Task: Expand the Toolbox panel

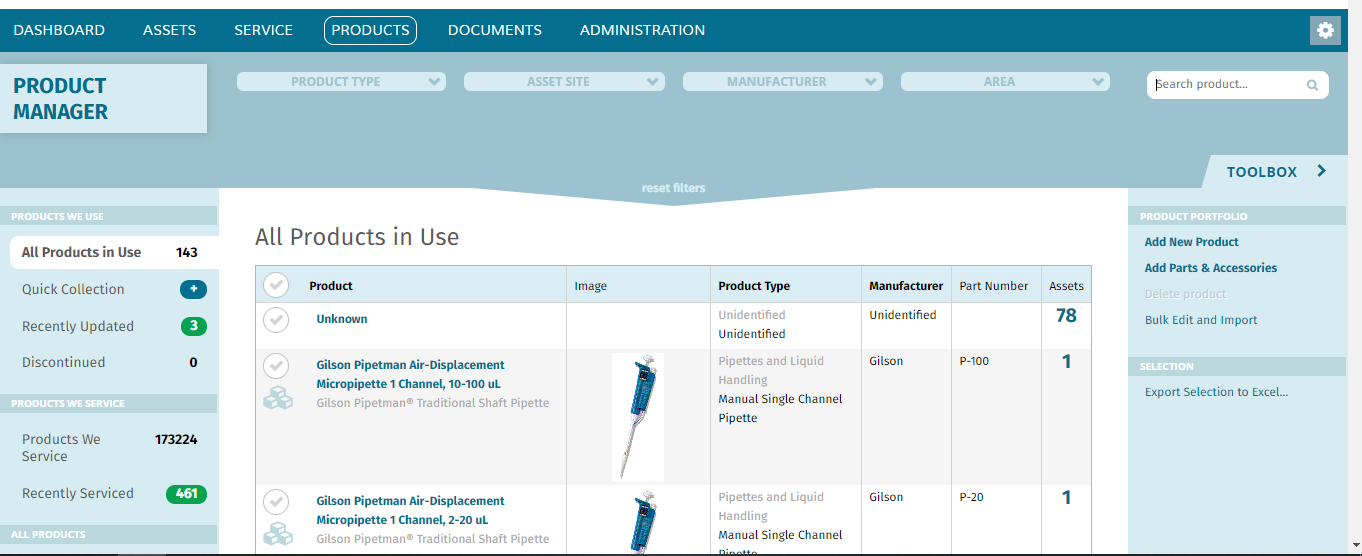Action: 1274,172
